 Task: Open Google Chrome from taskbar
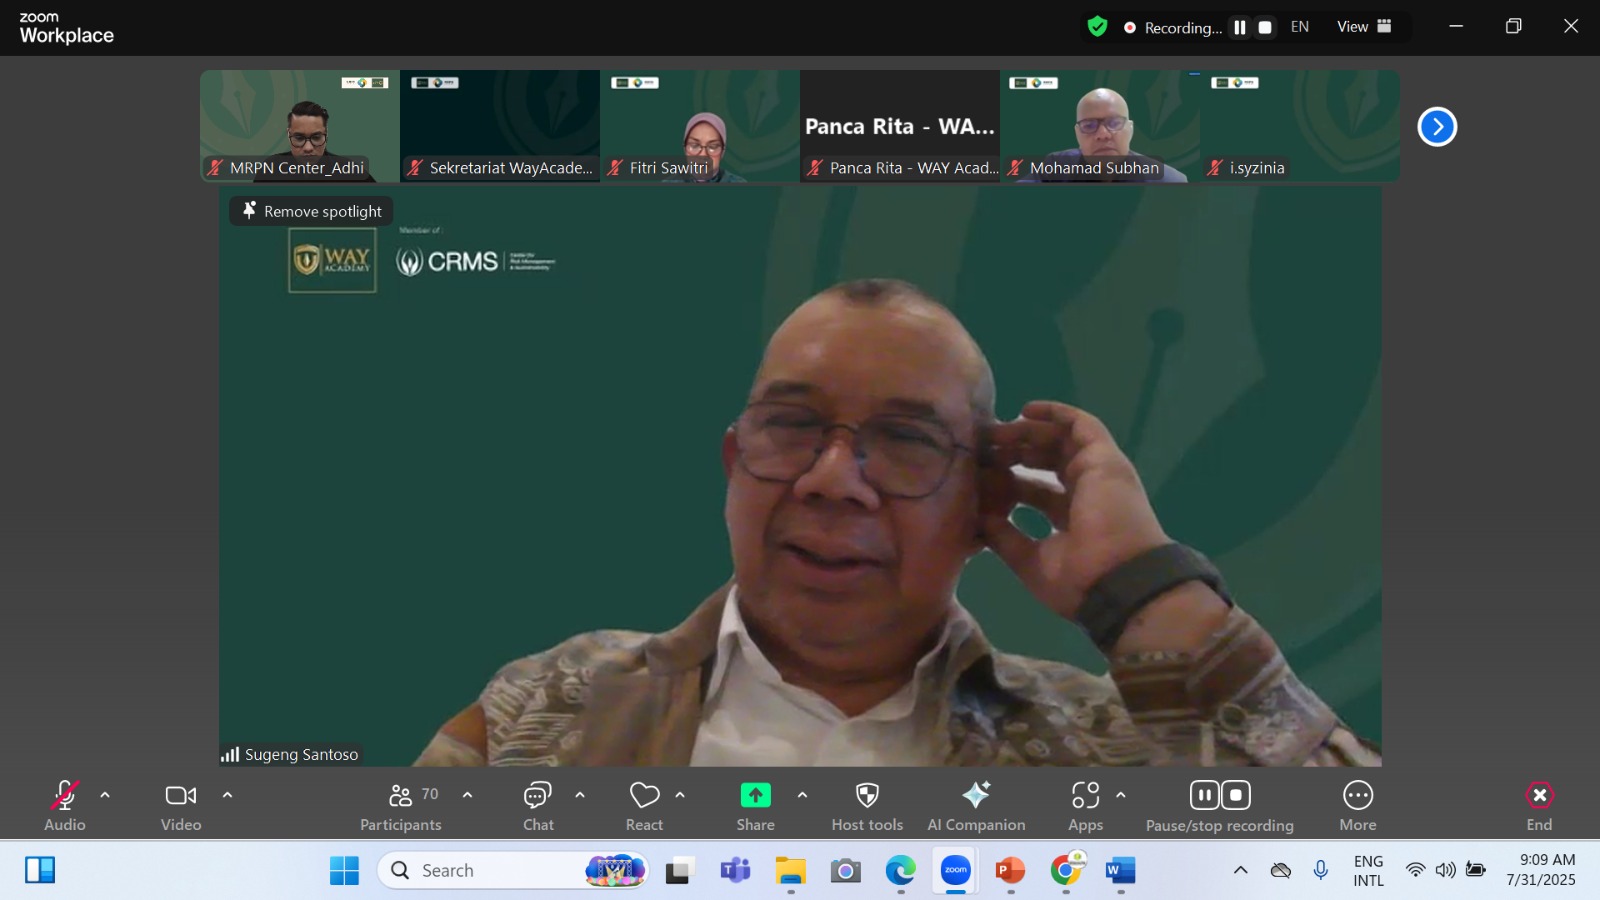1066,870
